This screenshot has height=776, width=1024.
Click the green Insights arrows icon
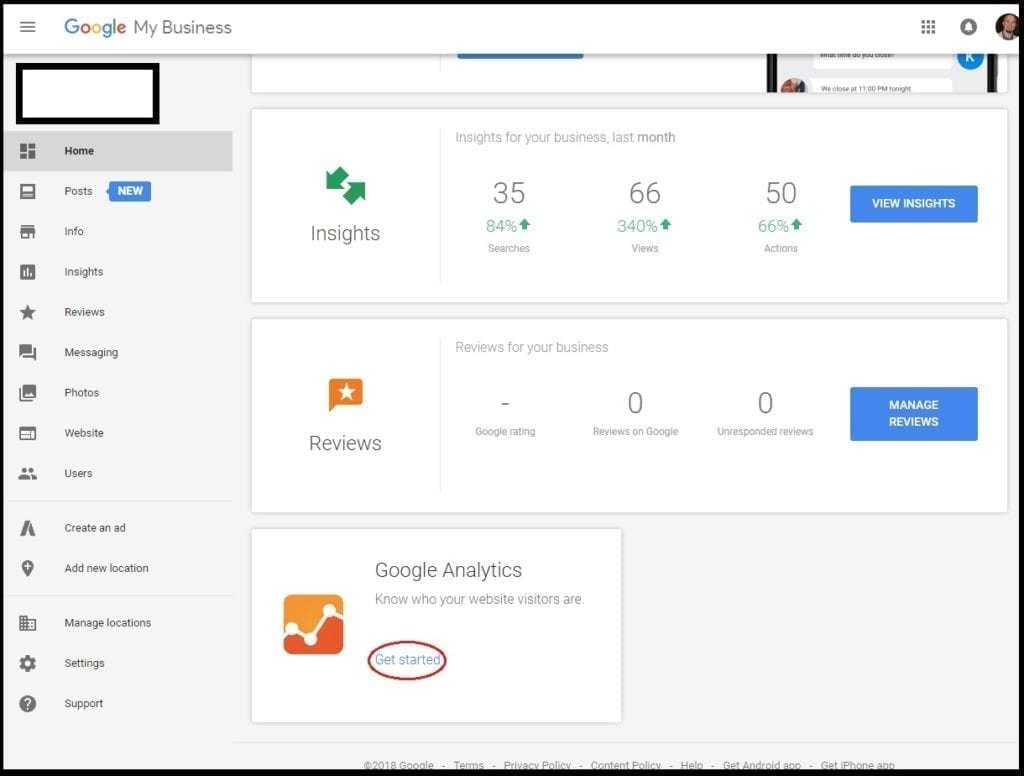[345, 186]
